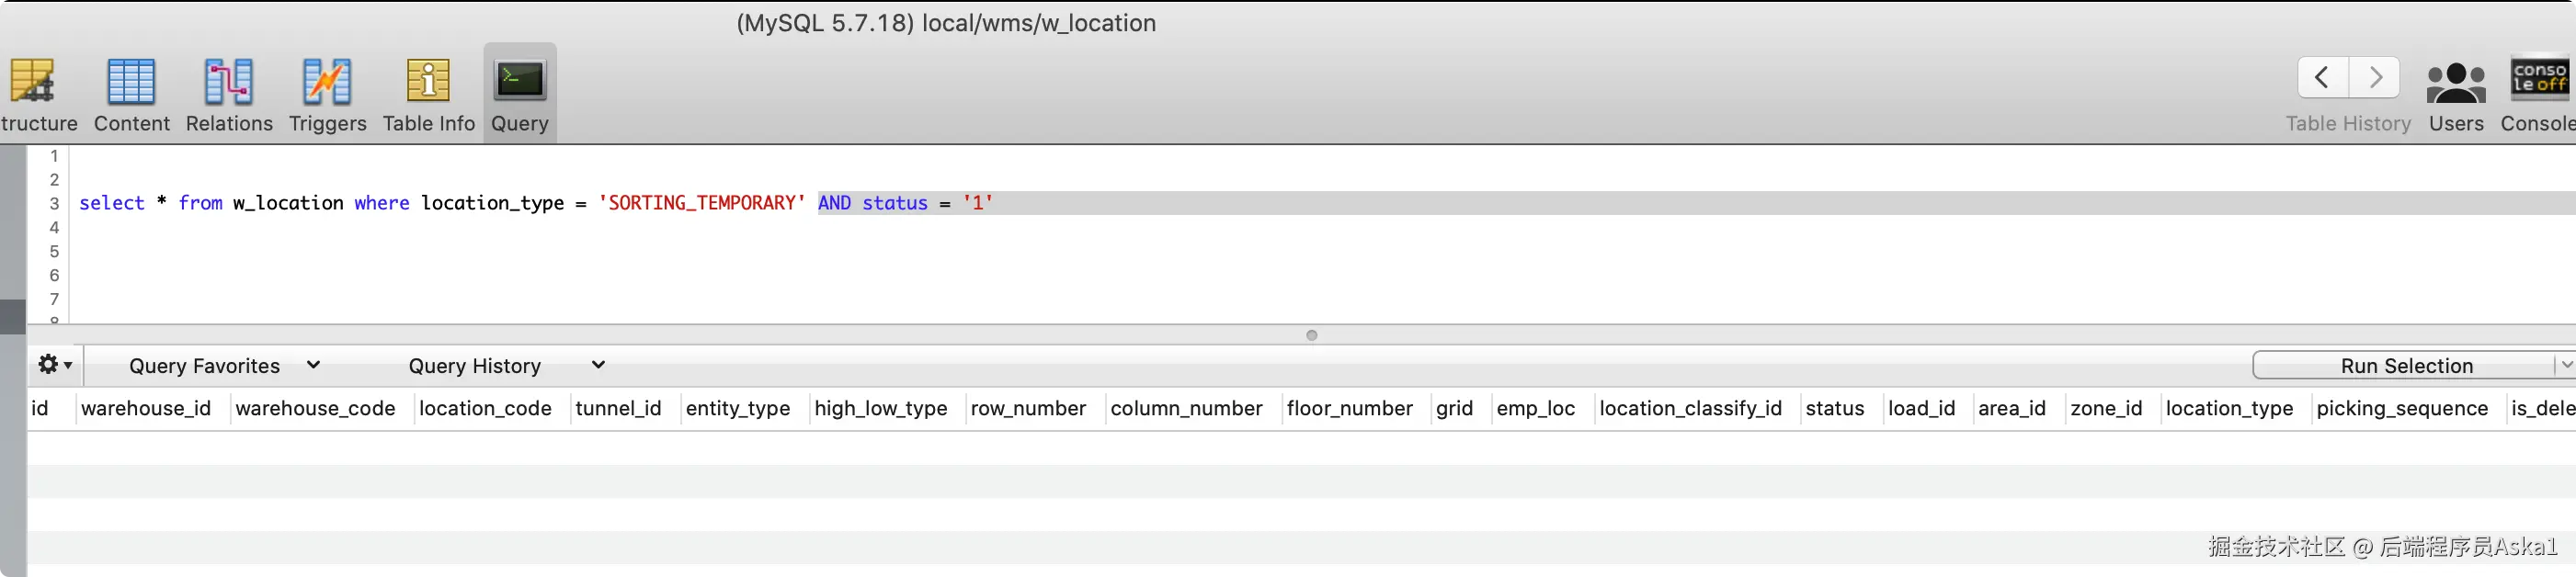Click the Run Selection button
The height and width of the screenshot is (577, 2576).
click(2405, 366)
